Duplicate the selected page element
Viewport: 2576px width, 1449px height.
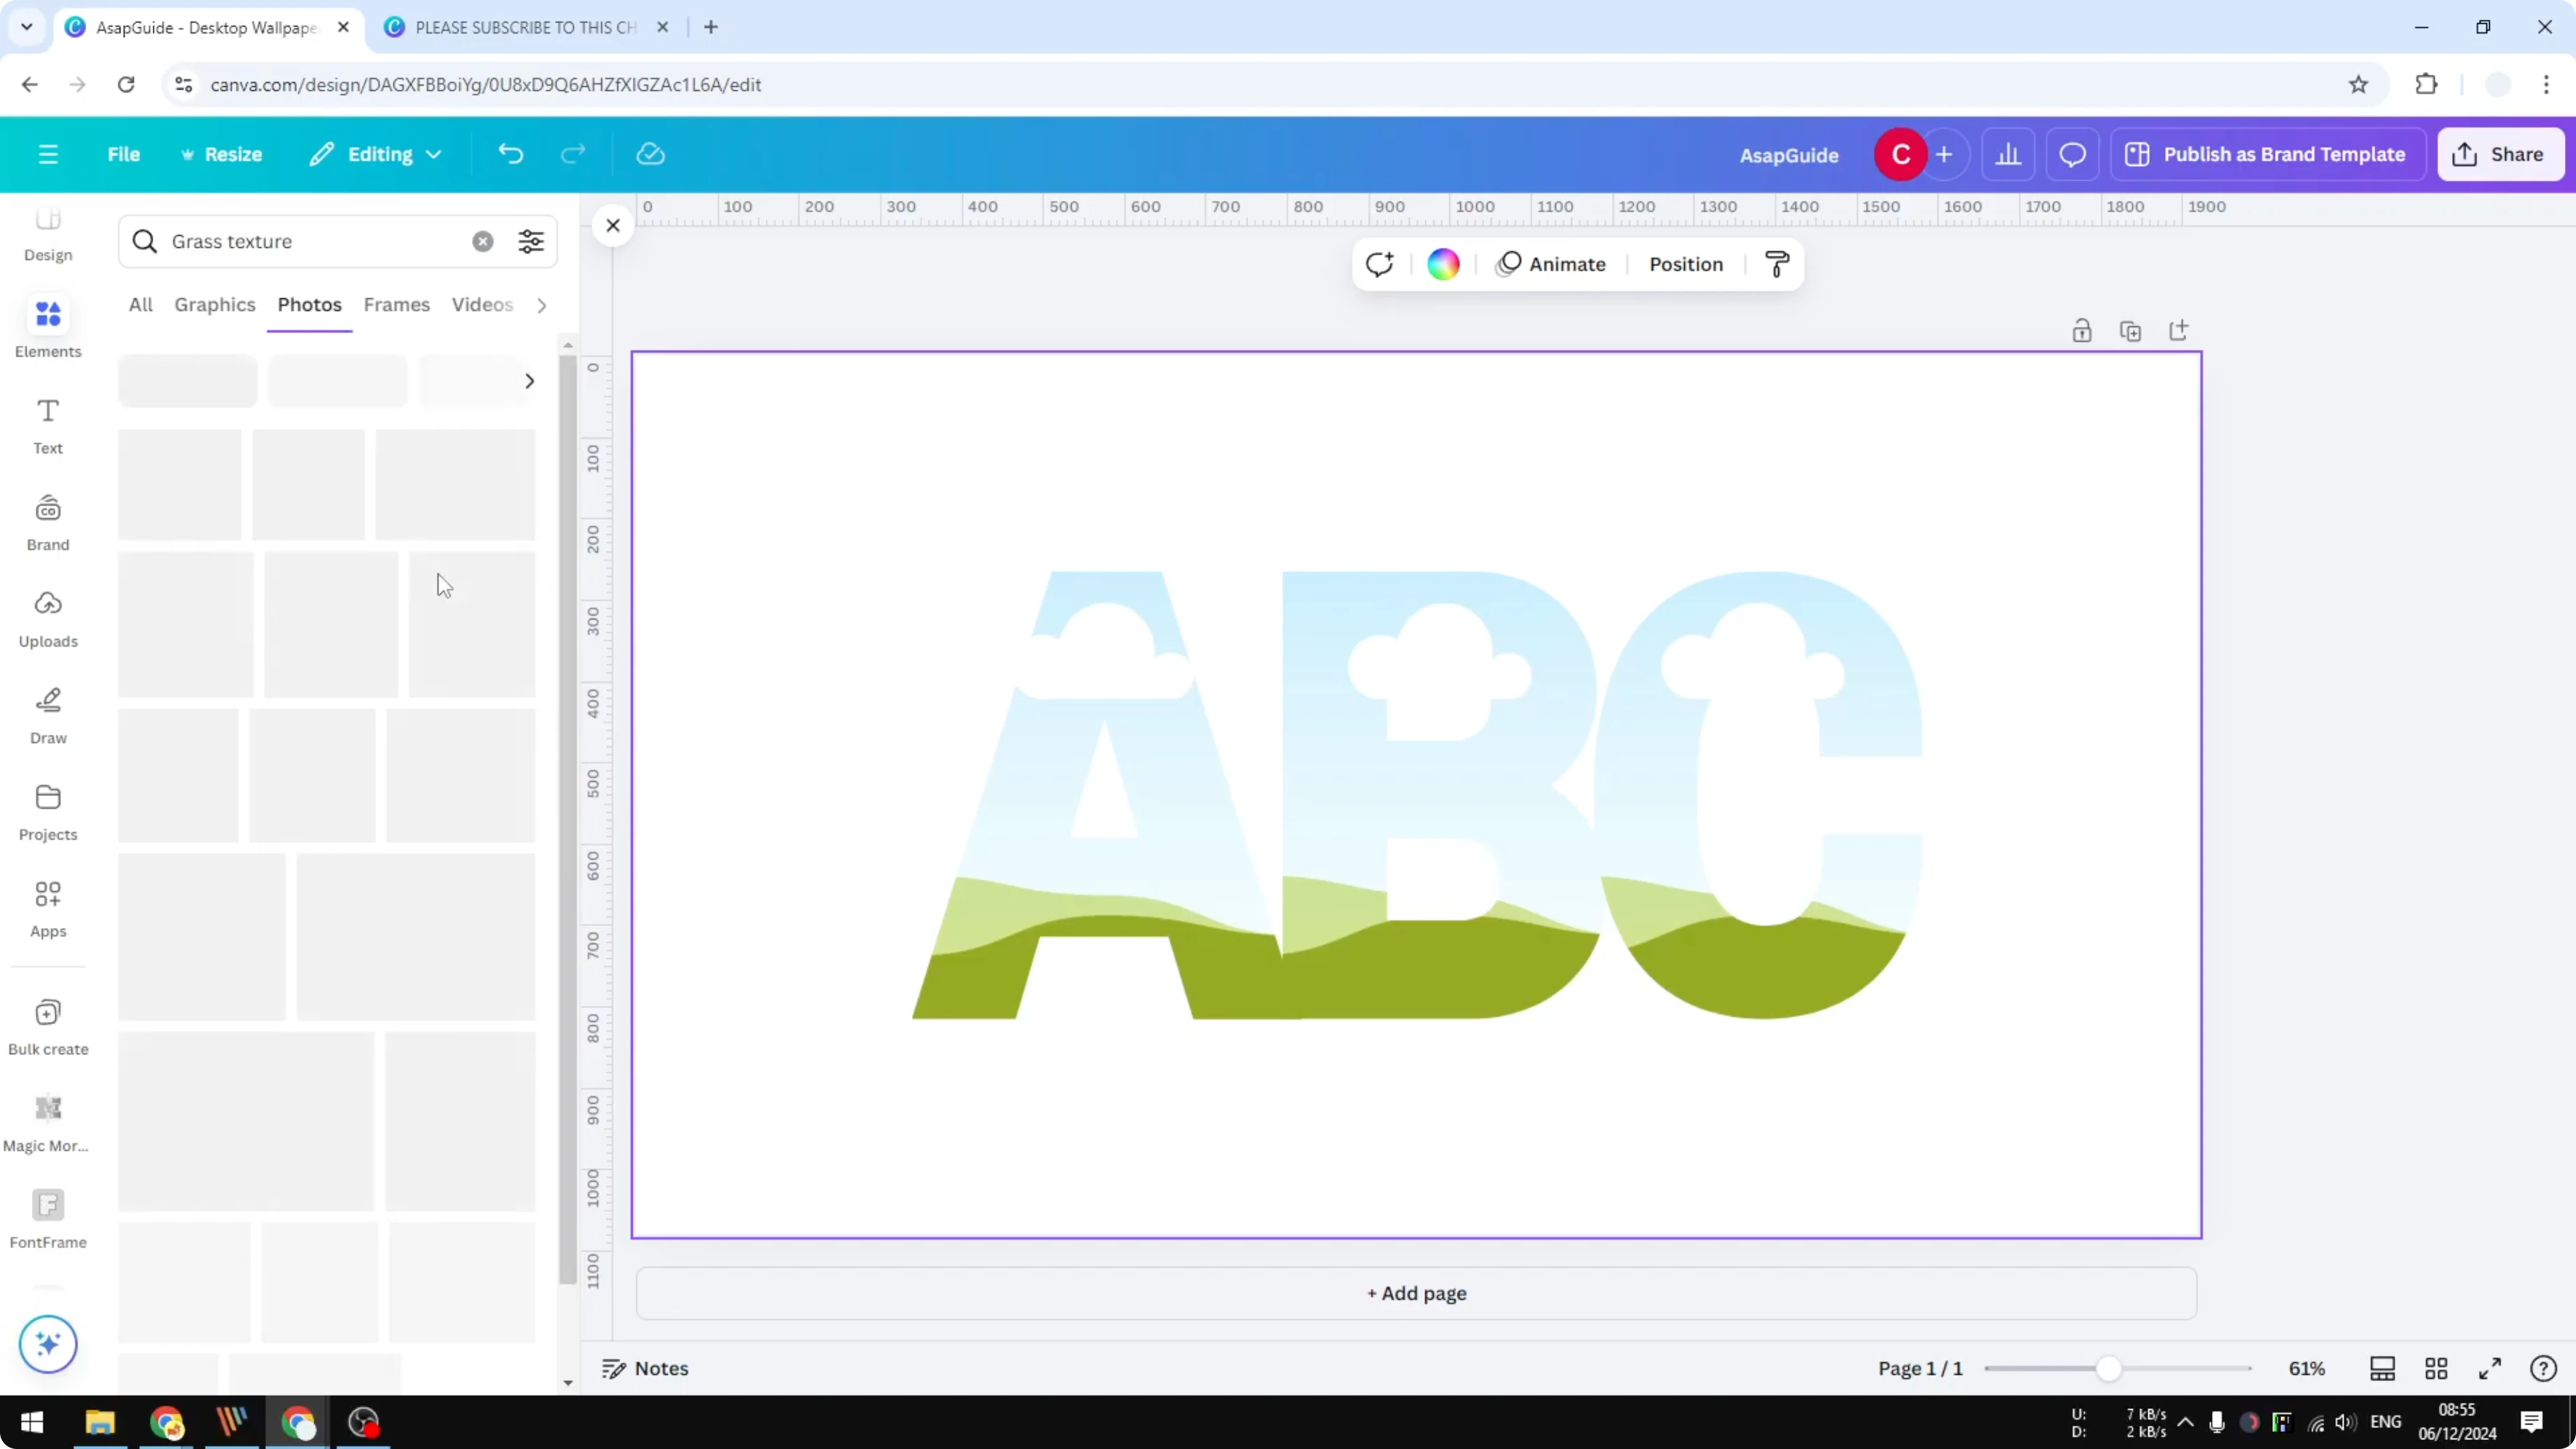click(x=2131, y=330)
